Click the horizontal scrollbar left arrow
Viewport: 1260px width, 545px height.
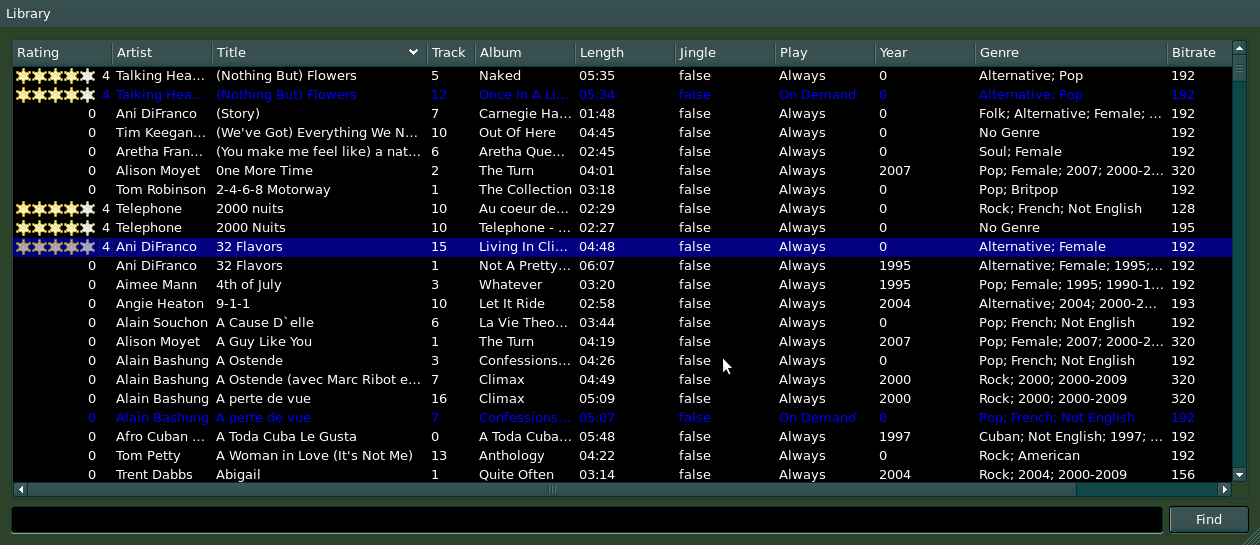coord(20,490)
